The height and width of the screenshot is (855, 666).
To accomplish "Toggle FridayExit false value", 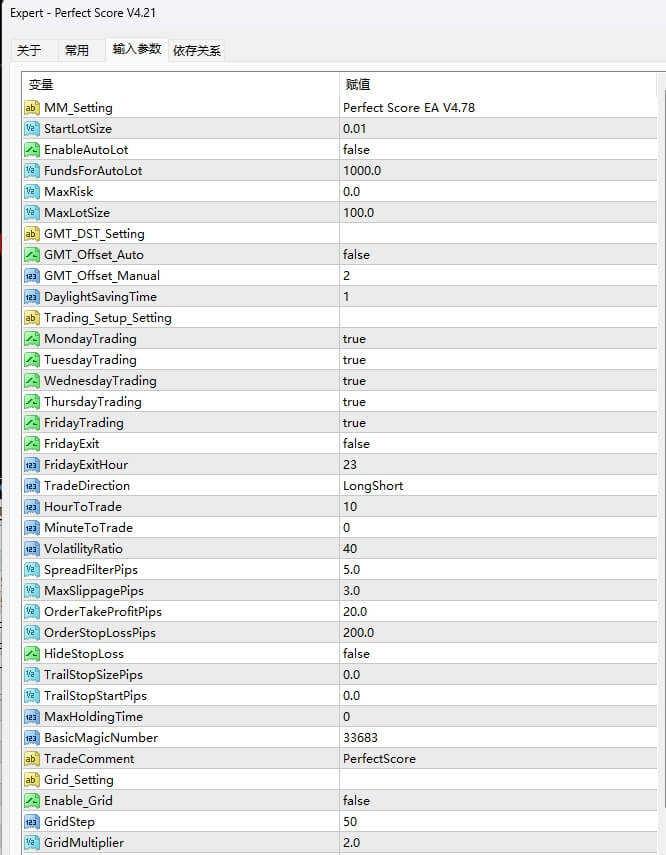I will point(356,443).
